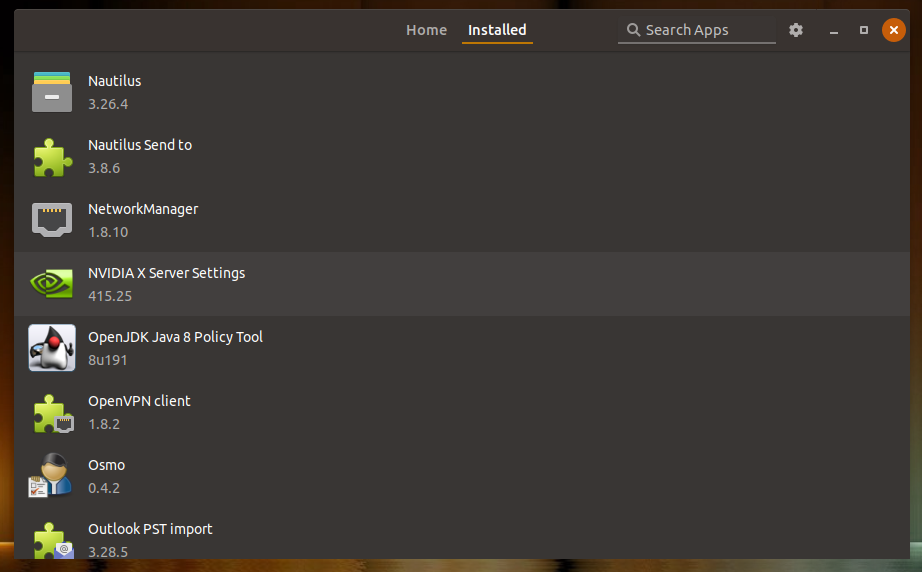Click the Osmo organizer person icon
This screenshot has width=922, height=572.
(x=52, y=476)
